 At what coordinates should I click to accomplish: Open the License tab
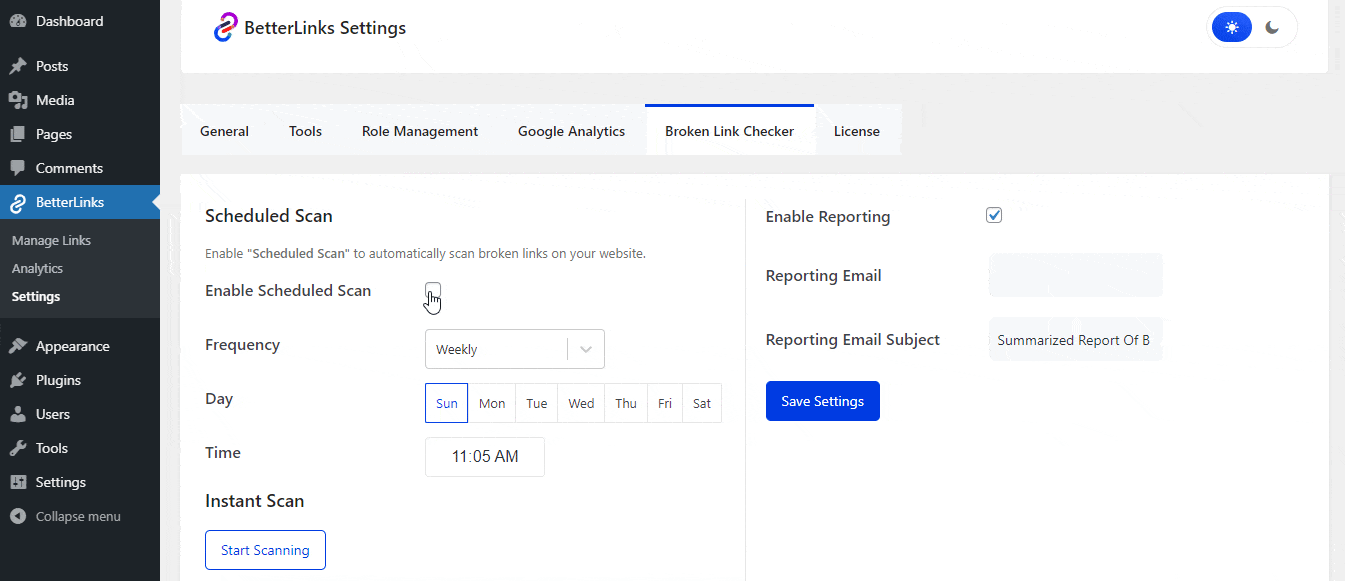(x=857, y=130)
